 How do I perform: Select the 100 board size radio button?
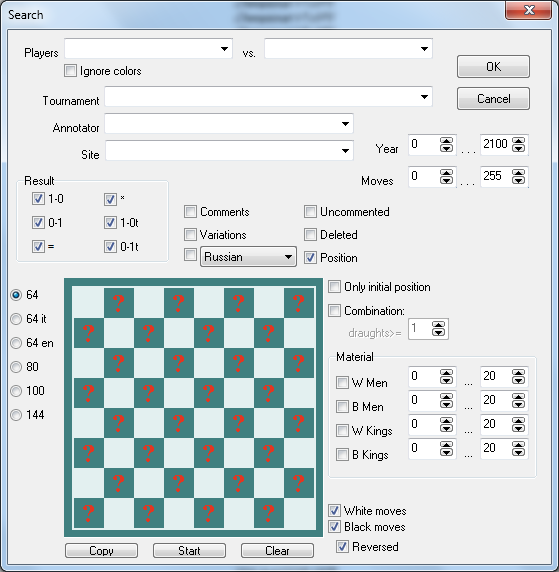(16, 391)
